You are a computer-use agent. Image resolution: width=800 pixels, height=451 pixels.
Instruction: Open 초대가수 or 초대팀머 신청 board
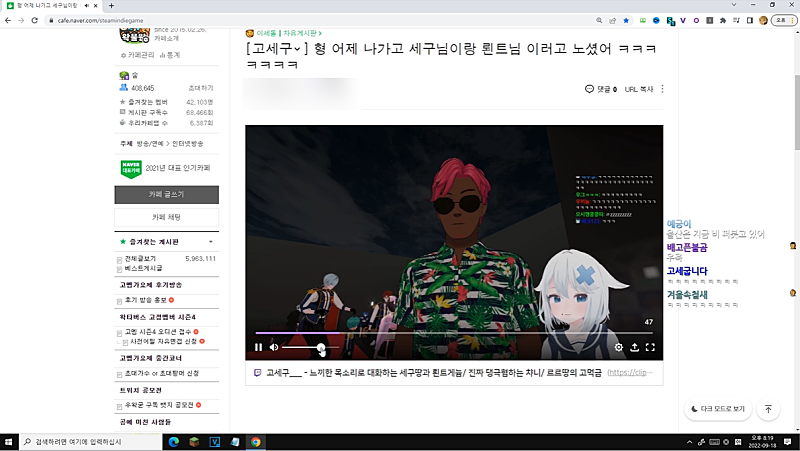coord(162,373)
